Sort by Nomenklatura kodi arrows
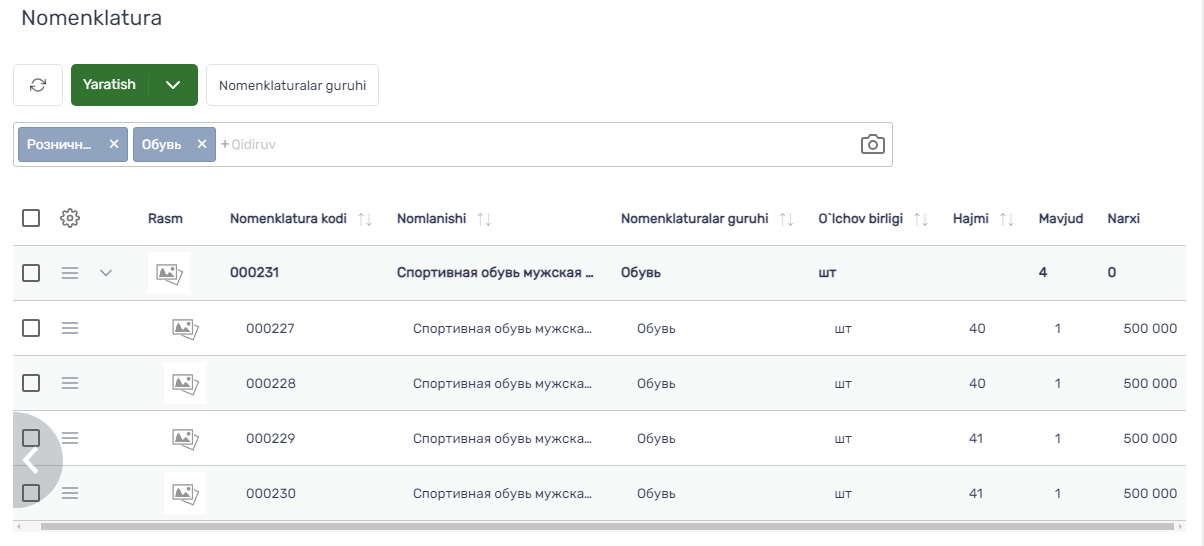 365,219
